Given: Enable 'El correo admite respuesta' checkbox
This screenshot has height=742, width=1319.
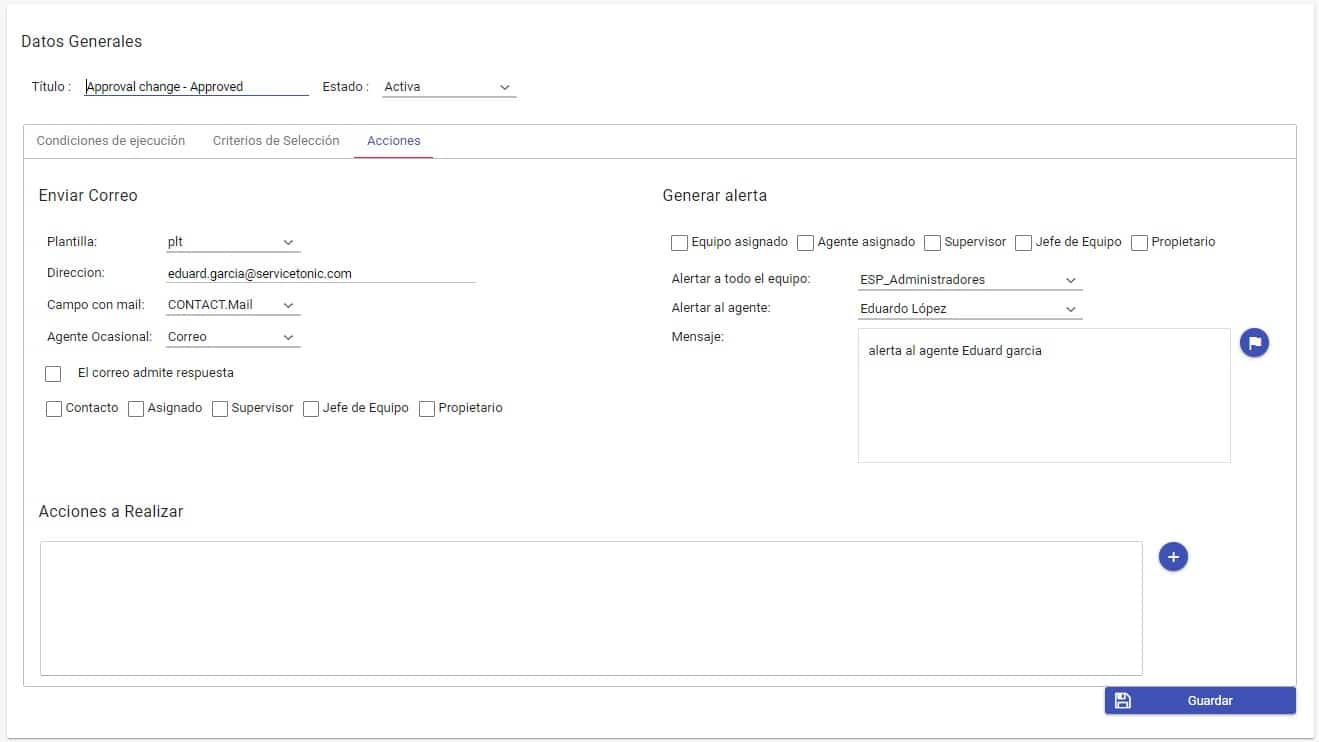Looking at the screenshot, I should click(54, 373).
